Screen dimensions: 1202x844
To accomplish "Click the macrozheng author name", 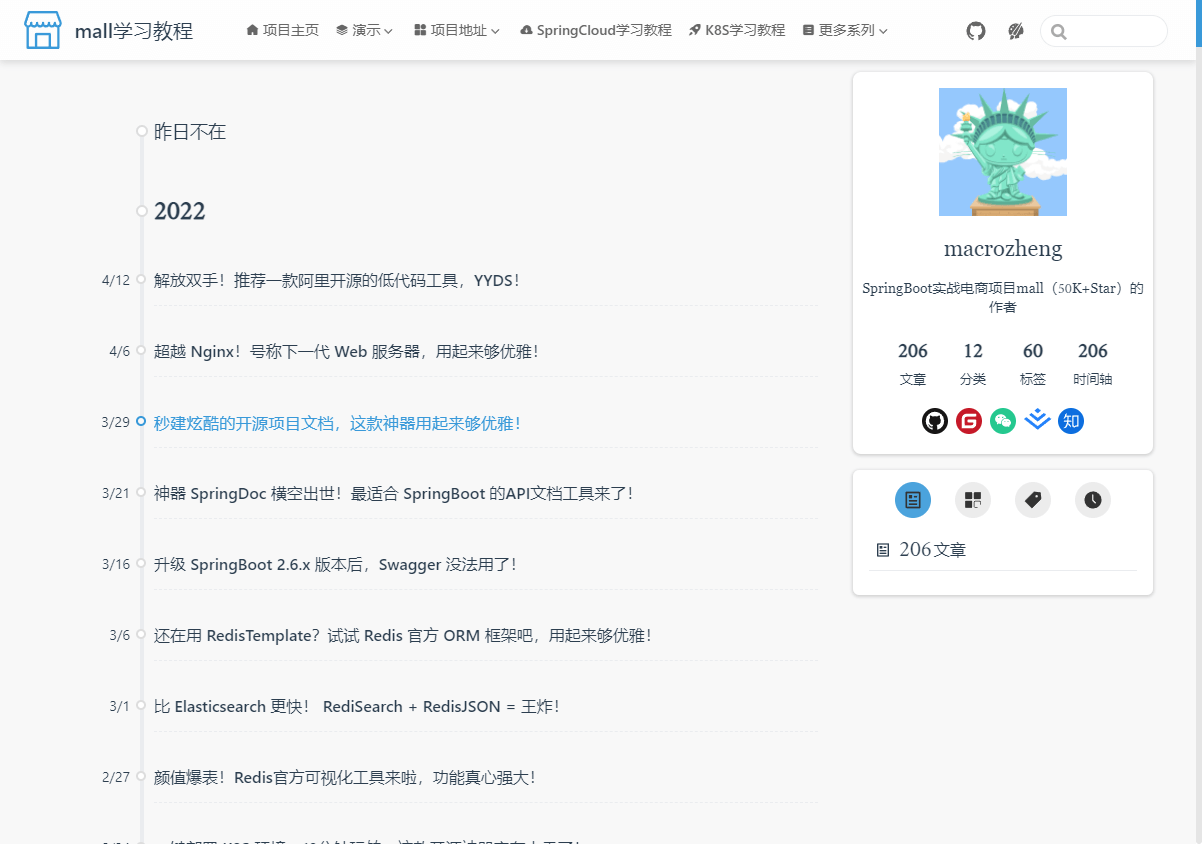I will (x=1003, y=248).
